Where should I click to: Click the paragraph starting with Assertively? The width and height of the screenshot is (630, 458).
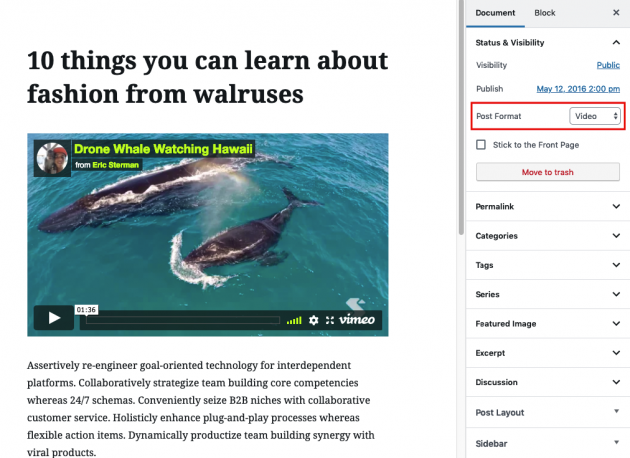click(x=201, y=409)
